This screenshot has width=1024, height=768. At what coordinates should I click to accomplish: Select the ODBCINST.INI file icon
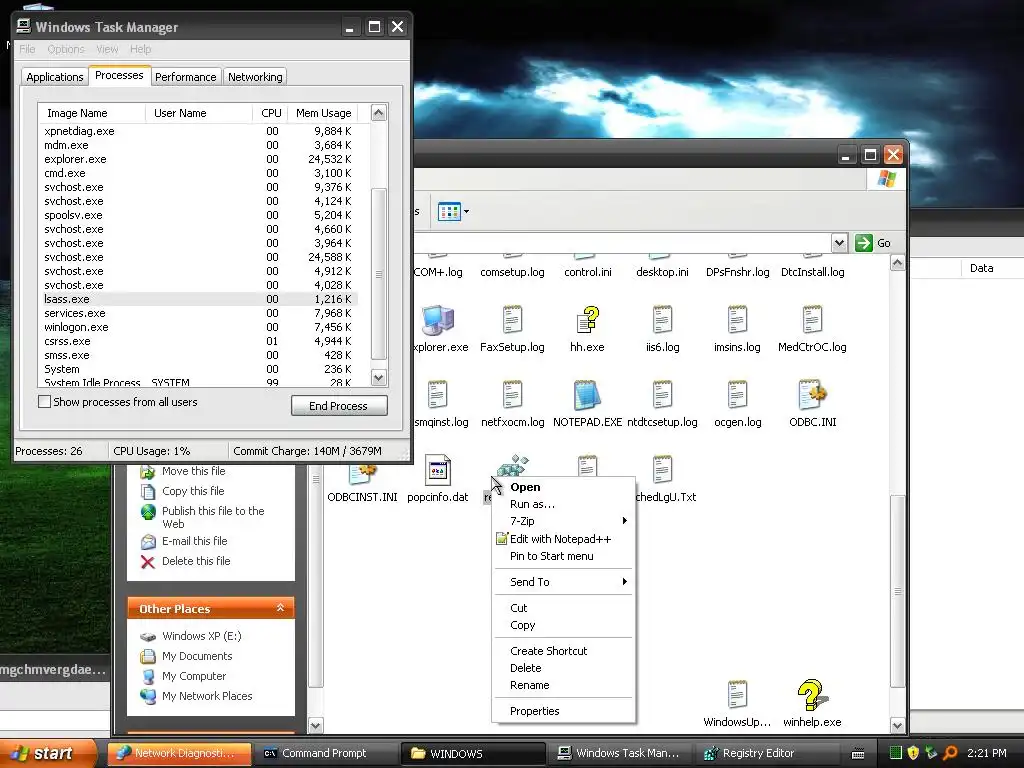362,473
